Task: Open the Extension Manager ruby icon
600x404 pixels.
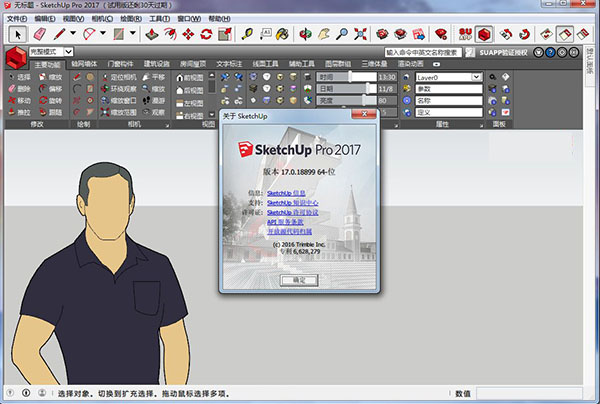Action: point(441,34)
